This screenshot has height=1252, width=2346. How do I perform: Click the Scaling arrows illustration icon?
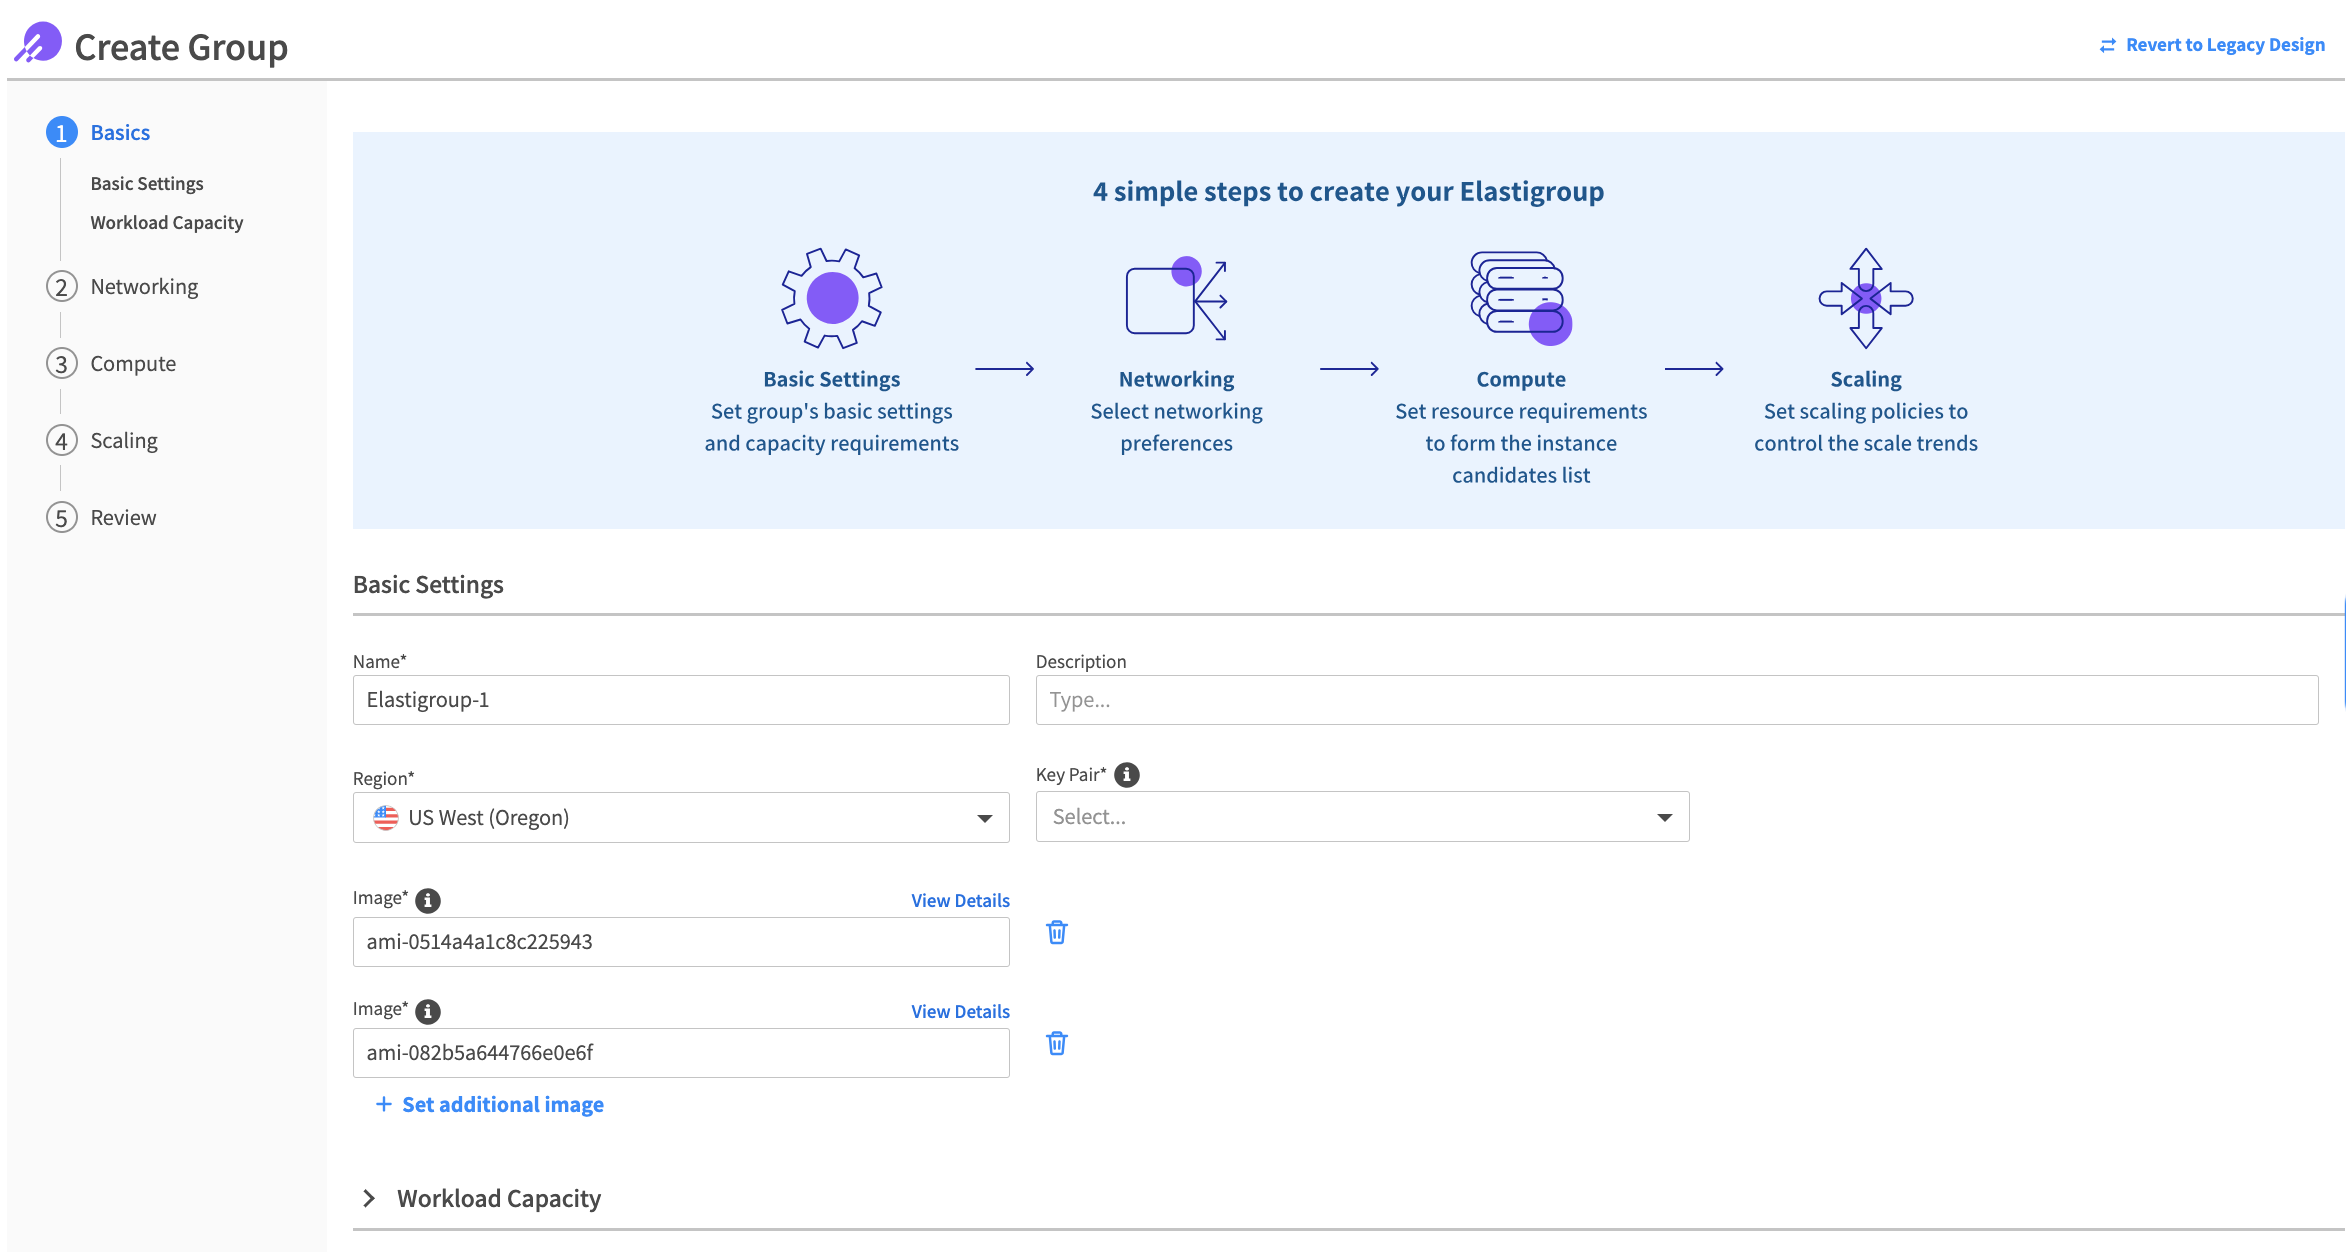click(1865, 298)
